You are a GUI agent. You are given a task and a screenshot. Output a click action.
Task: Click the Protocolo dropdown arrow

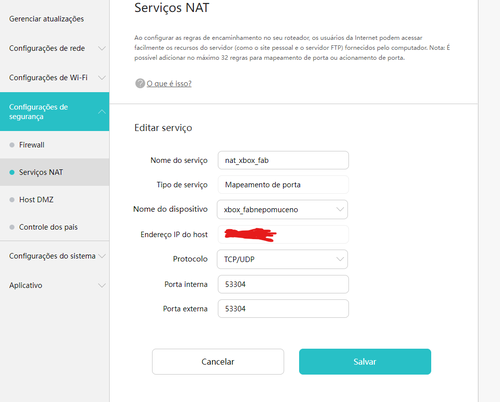[x=340, y=259]
